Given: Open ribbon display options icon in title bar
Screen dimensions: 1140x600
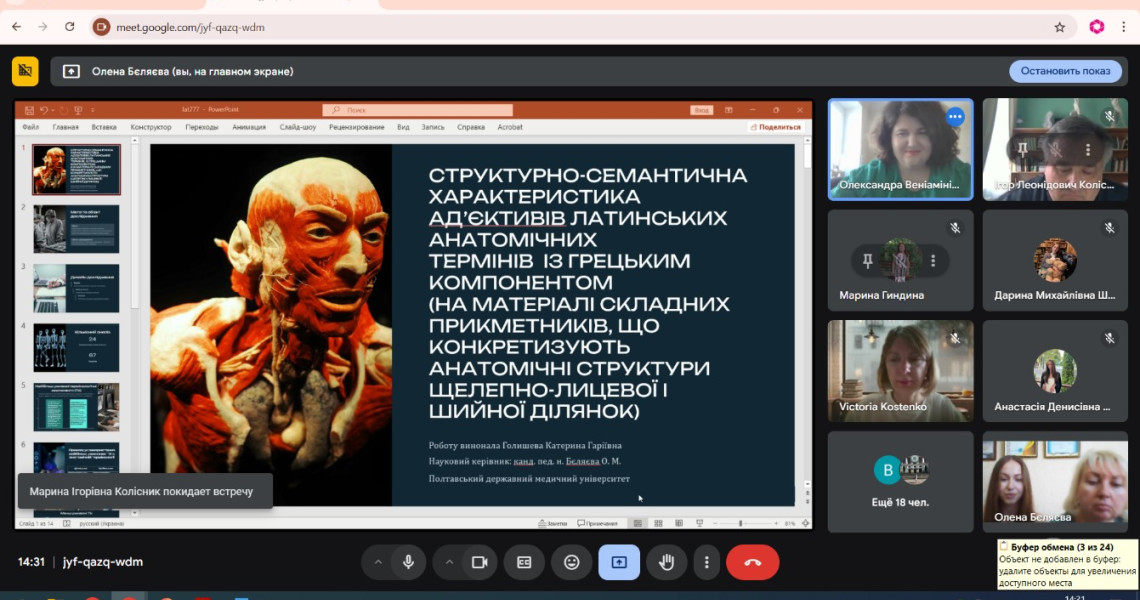Looking at the screenshot, I should point(728,110).
